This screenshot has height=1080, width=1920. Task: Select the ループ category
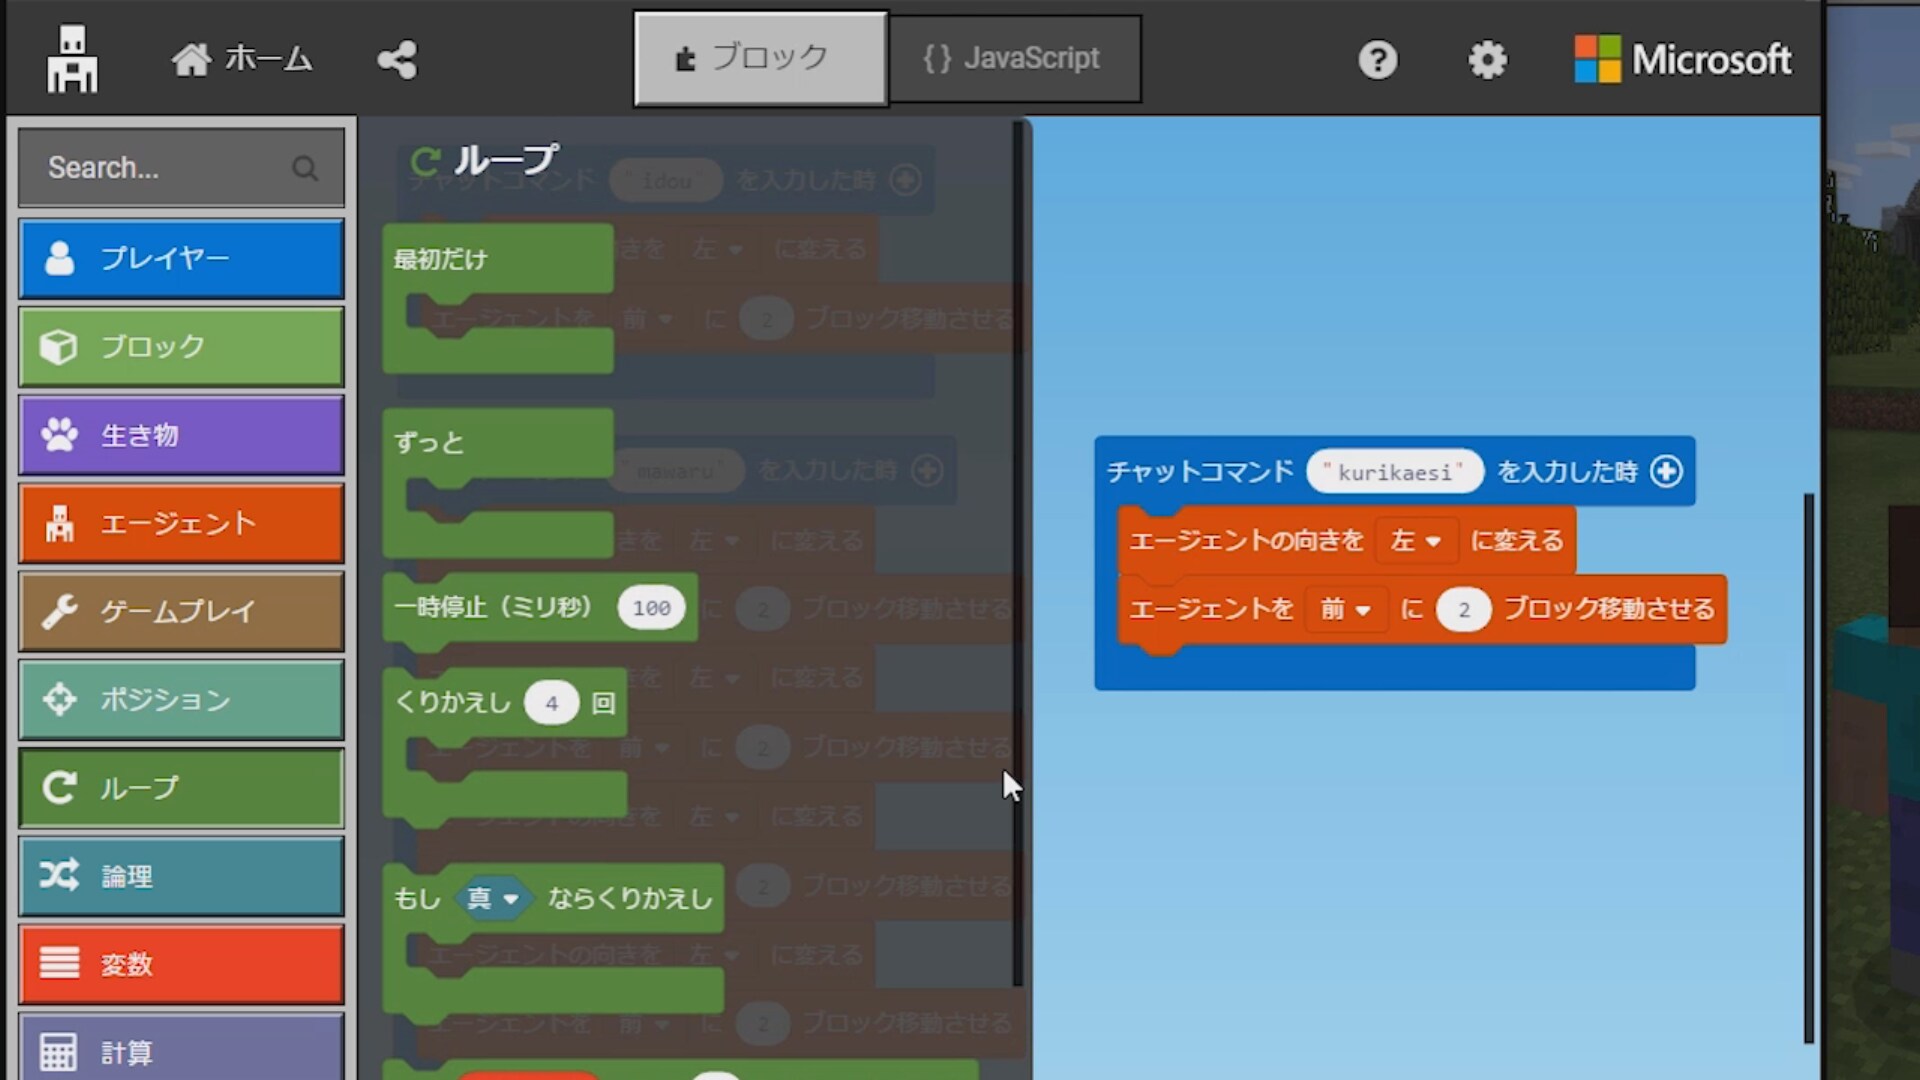coord(181,788)
